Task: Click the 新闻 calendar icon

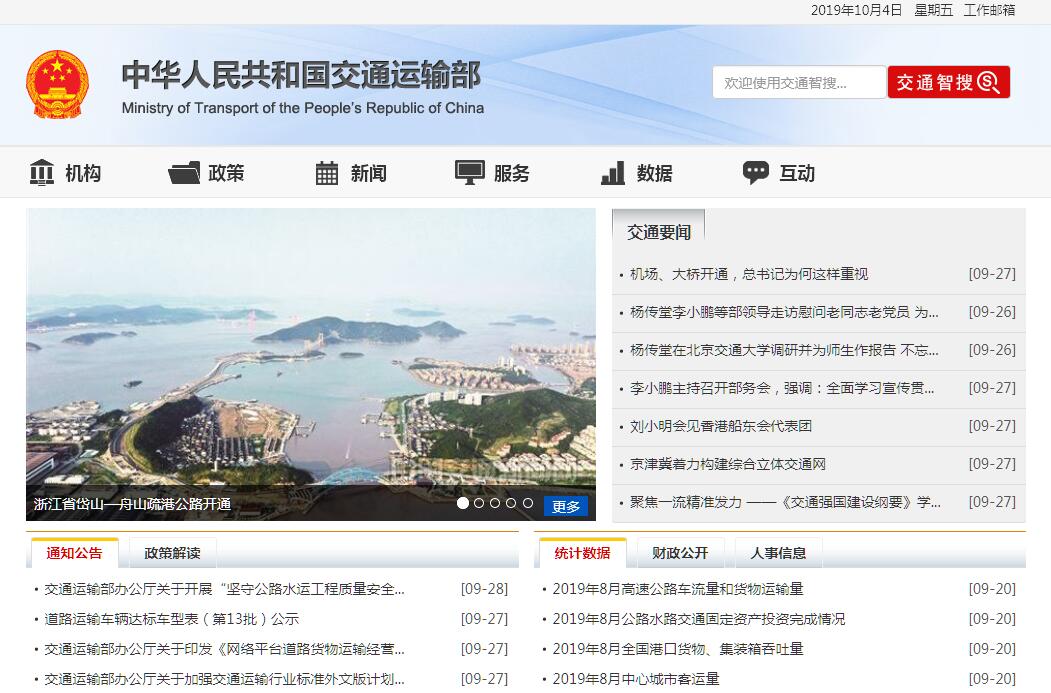Action: click(327, 173)
